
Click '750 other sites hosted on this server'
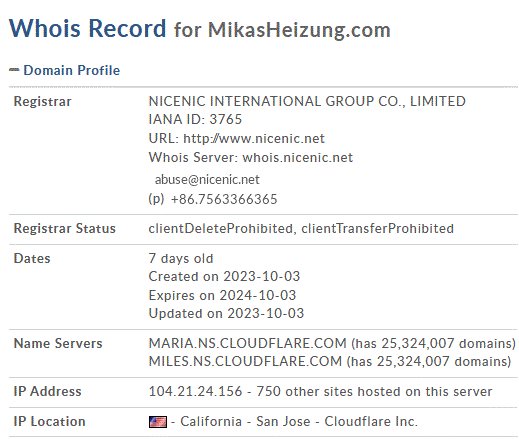374,391
